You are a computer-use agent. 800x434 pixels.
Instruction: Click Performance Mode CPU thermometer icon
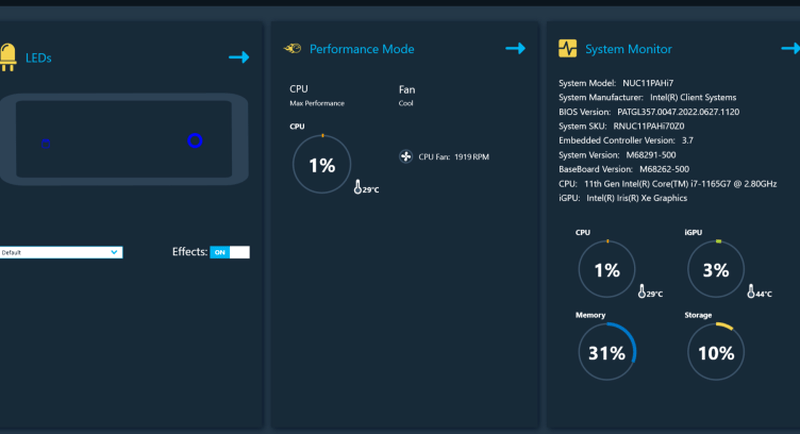pos(358,187)
